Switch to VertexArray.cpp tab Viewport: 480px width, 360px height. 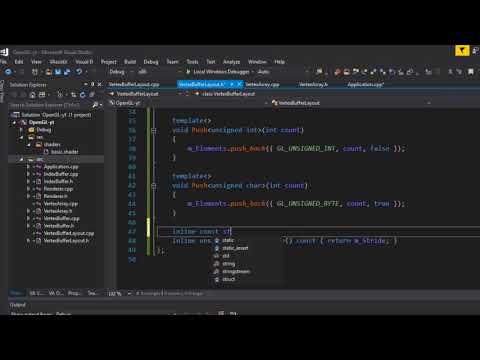point(263,85)
